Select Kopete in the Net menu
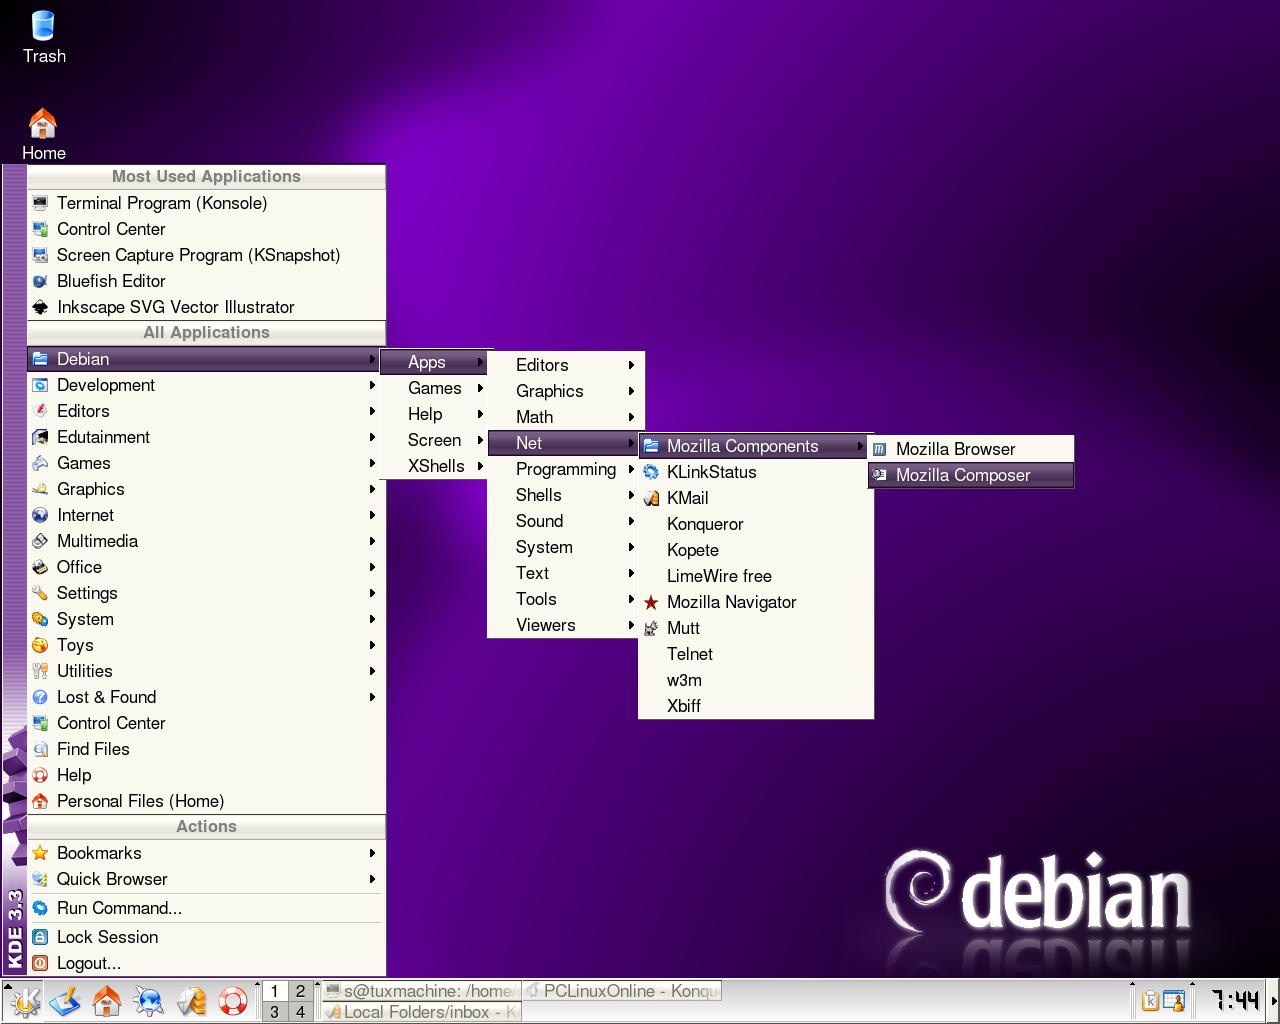The width and height of the screenshot is (1280, 1024). pos(756,550)
